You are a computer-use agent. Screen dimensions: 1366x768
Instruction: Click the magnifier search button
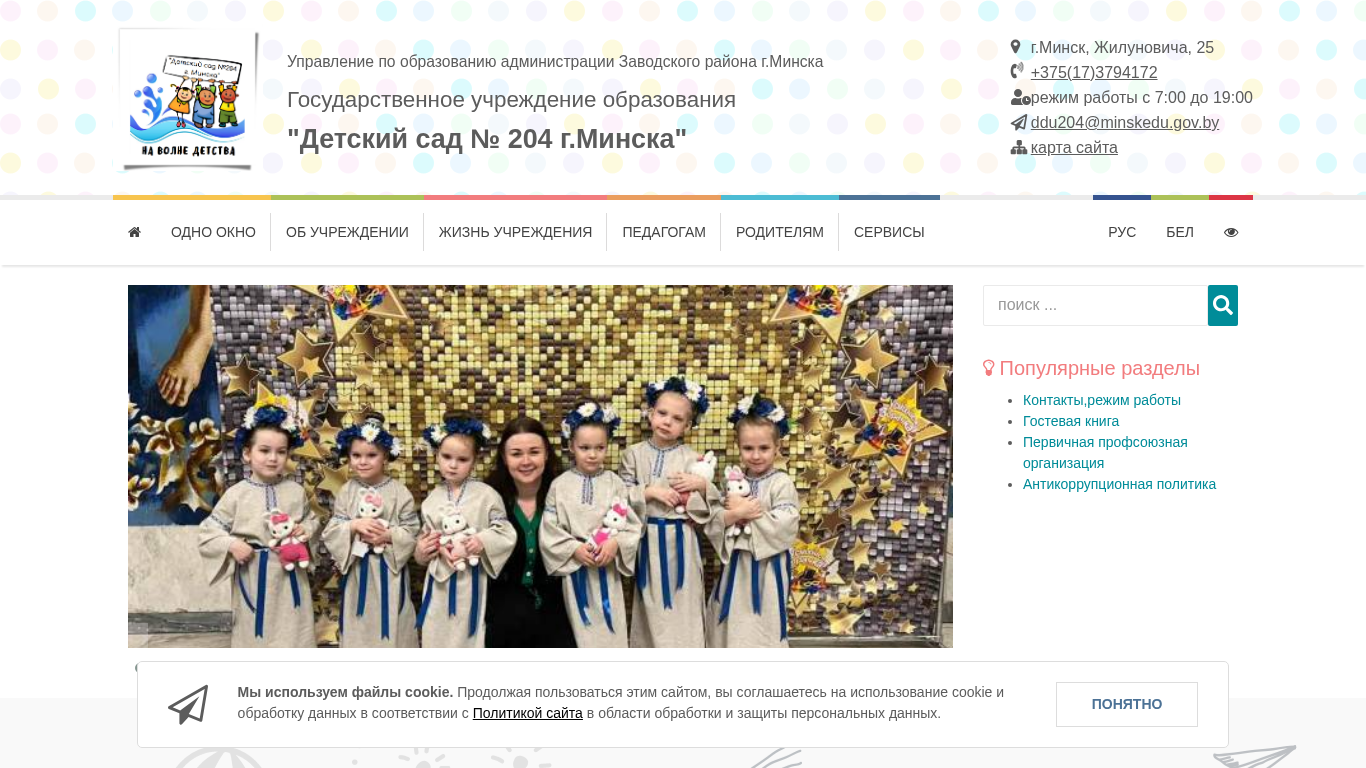tap(1222, 305)
